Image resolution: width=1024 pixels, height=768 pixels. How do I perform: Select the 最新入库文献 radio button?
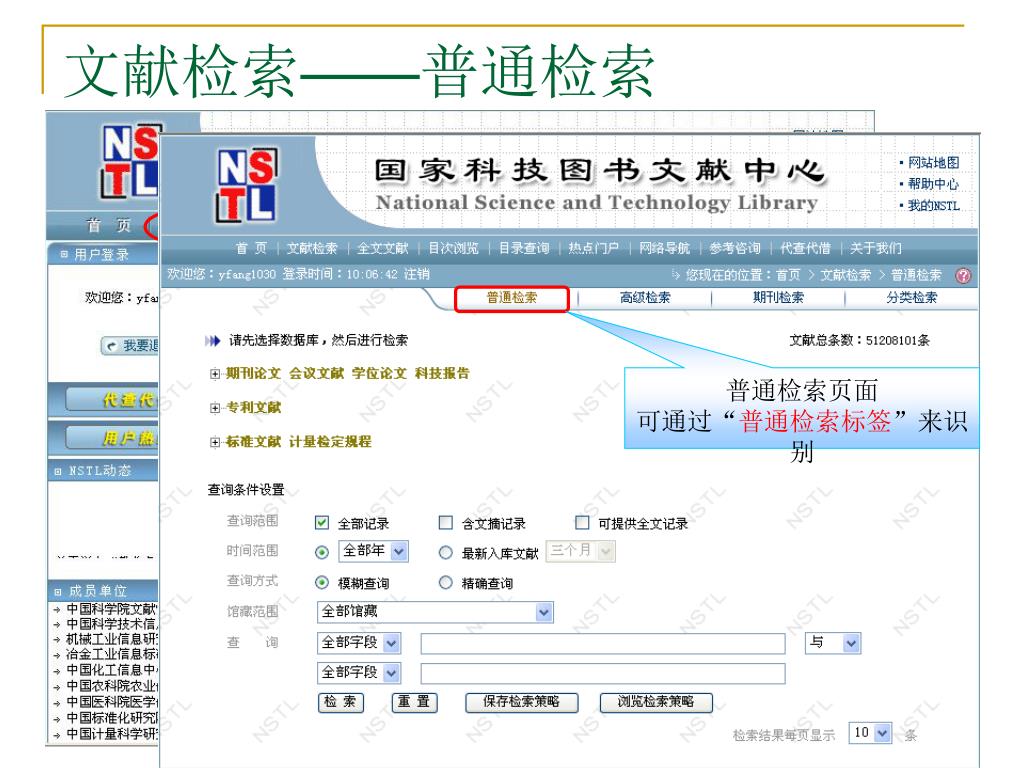click(x=445, y=552)
